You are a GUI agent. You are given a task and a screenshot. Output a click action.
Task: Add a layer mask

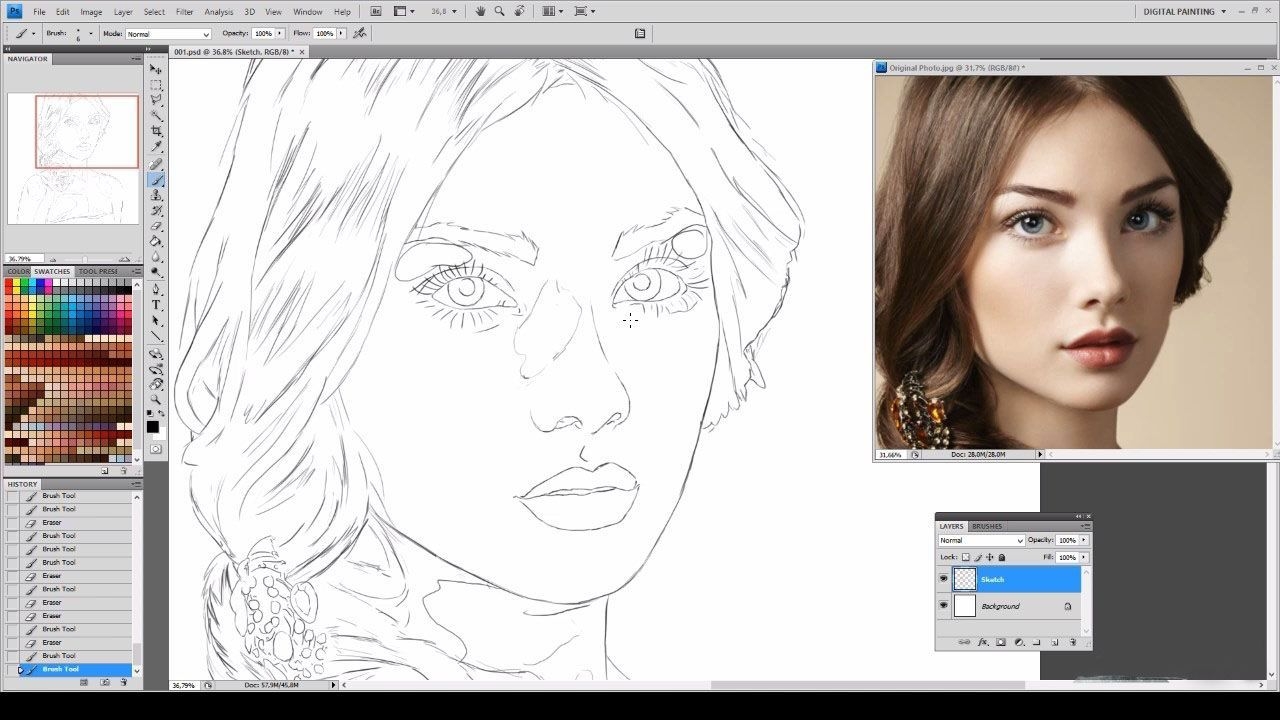point(1001,642)
